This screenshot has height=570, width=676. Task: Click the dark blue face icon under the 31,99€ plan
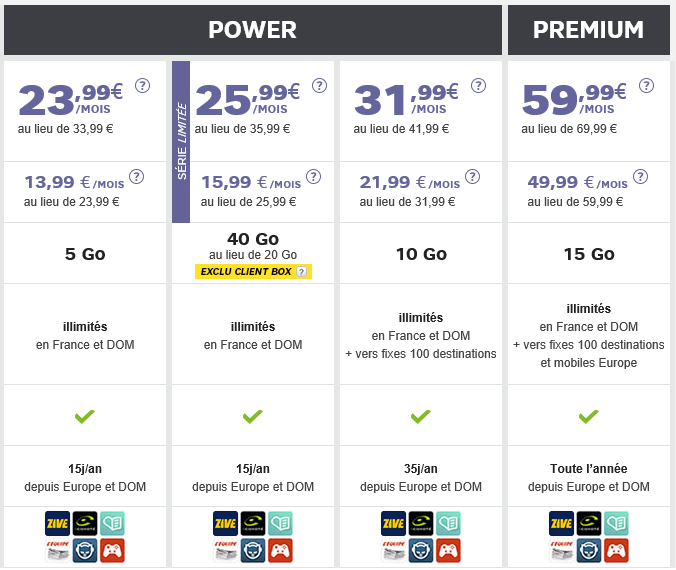pyautogui.click(x=421, y=549)
